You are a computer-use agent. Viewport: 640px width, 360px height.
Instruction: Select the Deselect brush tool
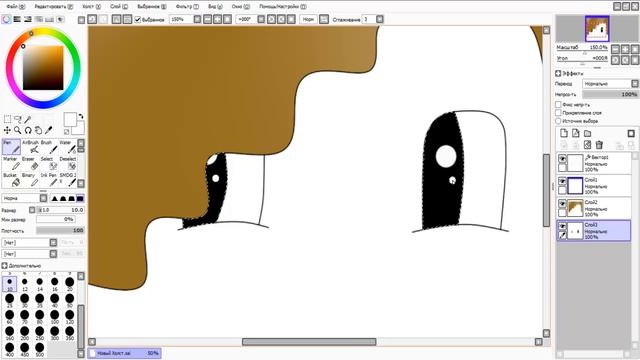67,163
